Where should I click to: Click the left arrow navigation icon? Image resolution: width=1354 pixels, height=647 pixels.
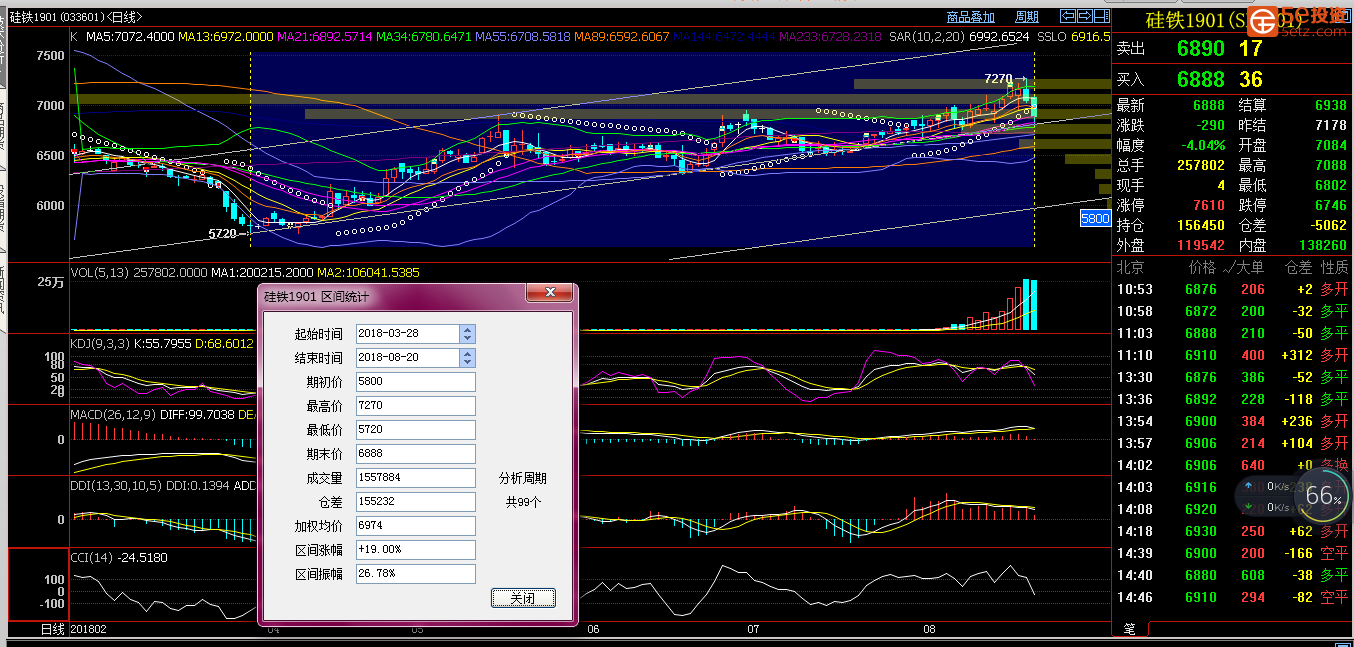click(x=1067, y=16)
